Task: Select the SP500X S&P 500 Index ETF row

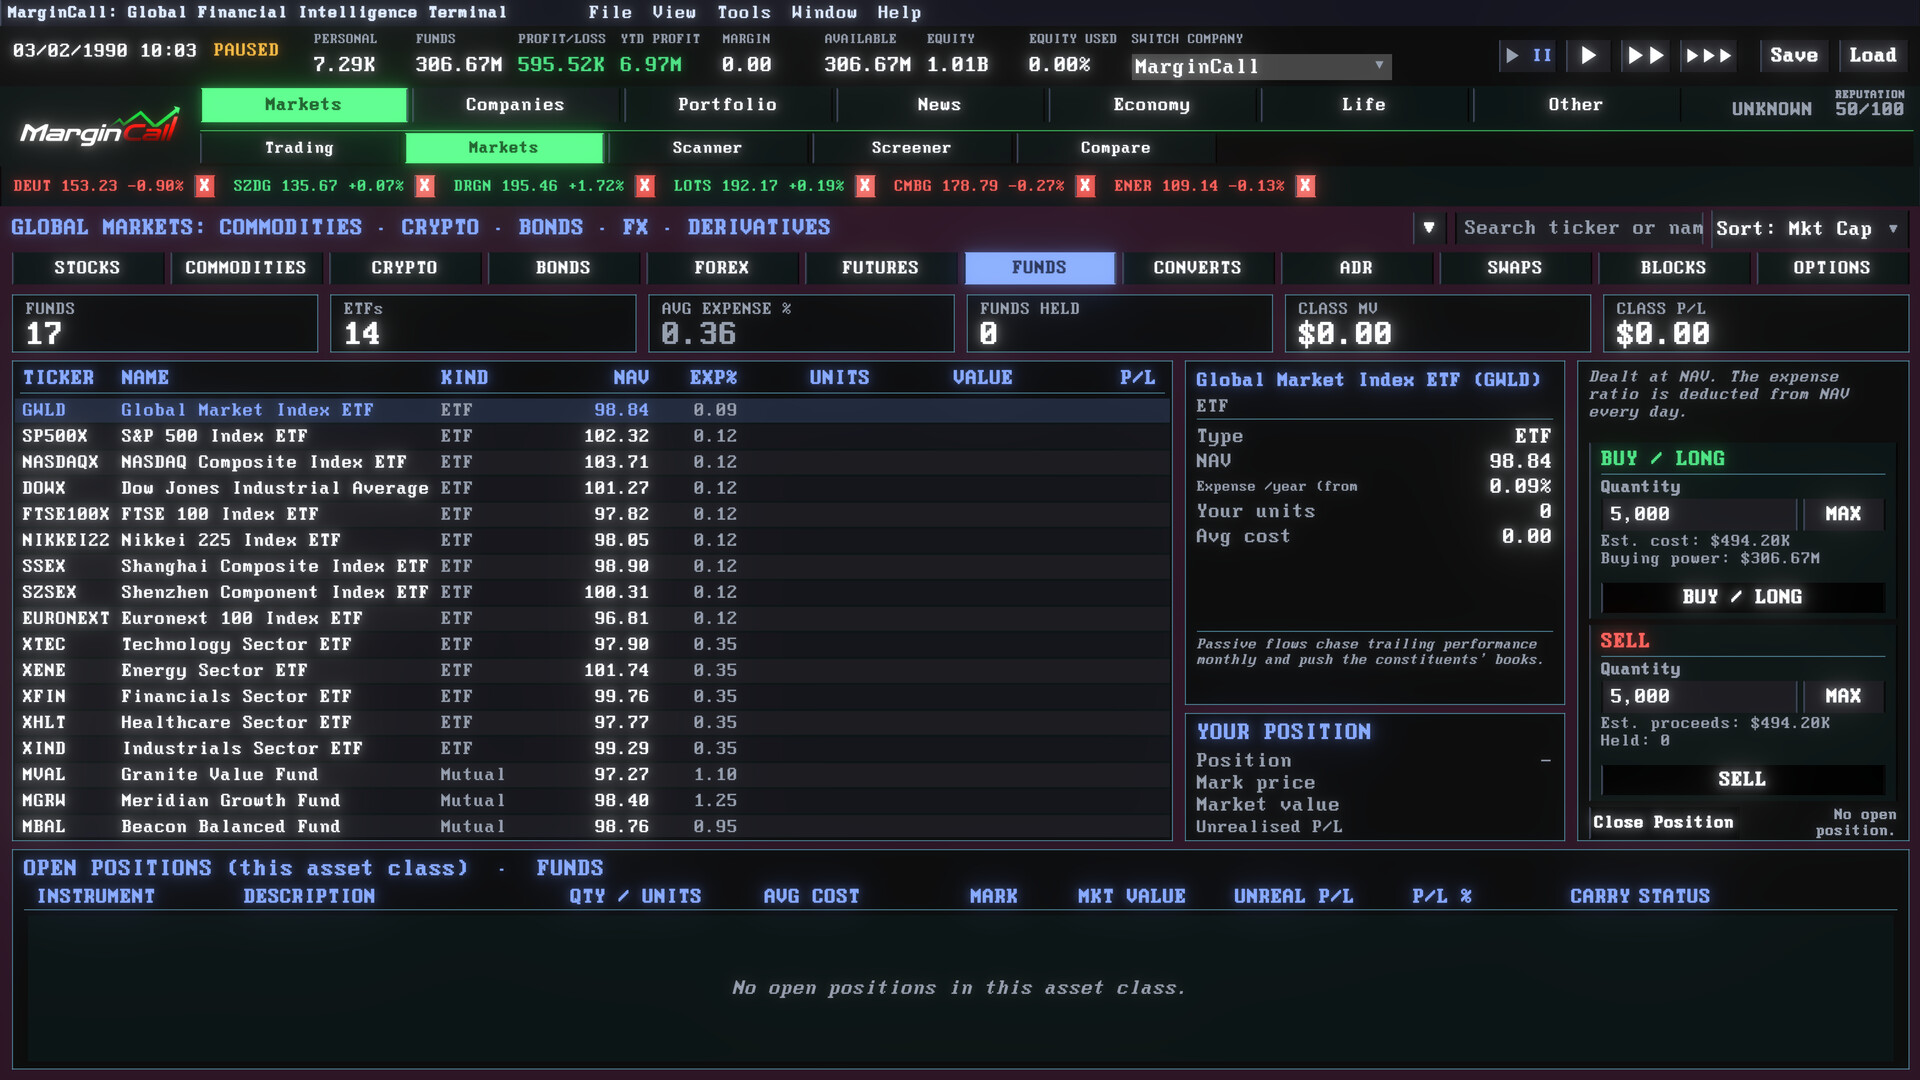Action: [x=592, y=436]
